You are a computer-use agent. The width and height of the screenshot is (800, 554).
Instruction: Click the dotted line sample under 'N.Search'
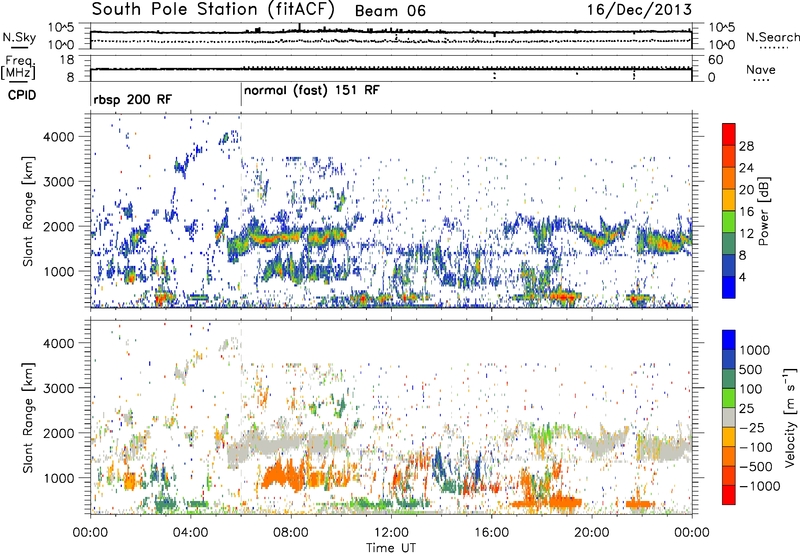774,48
